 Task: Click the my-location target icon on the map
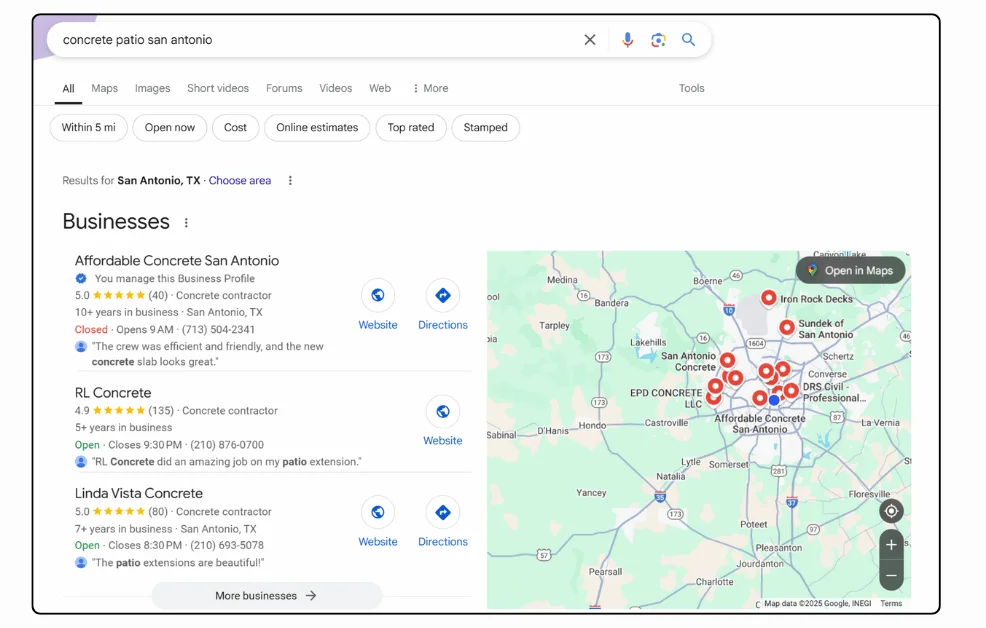click(x=891, y=511)
